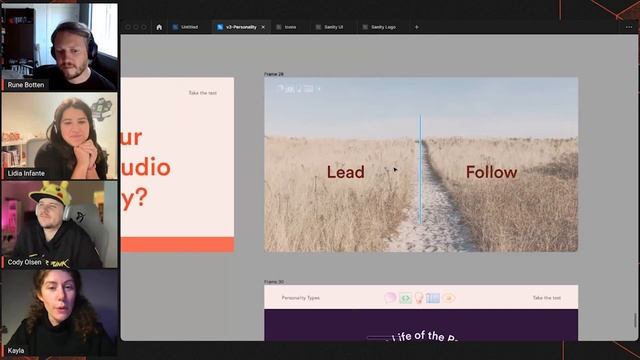Click the small icon cluster in field frame top-left
Image resolution: width=640 pixels, height=360 pixels.
point(298,89)
